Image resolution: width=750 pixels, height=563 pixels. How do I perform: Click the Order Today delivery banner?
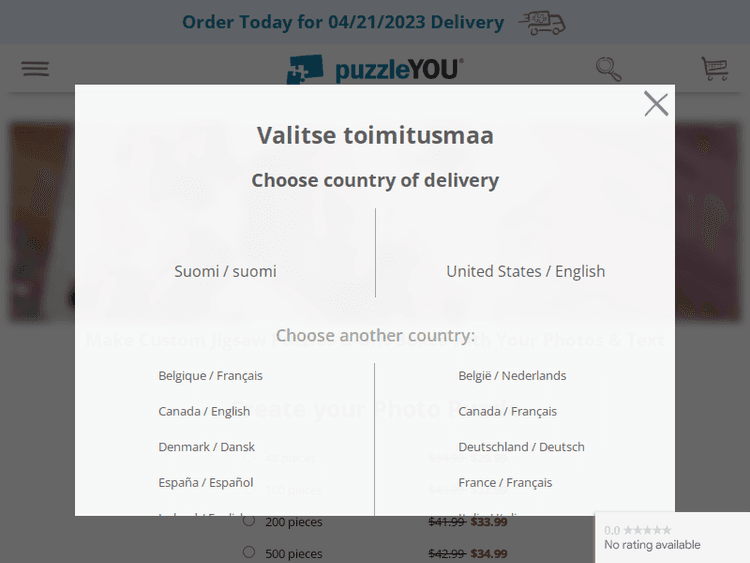[x=342, y=22]
